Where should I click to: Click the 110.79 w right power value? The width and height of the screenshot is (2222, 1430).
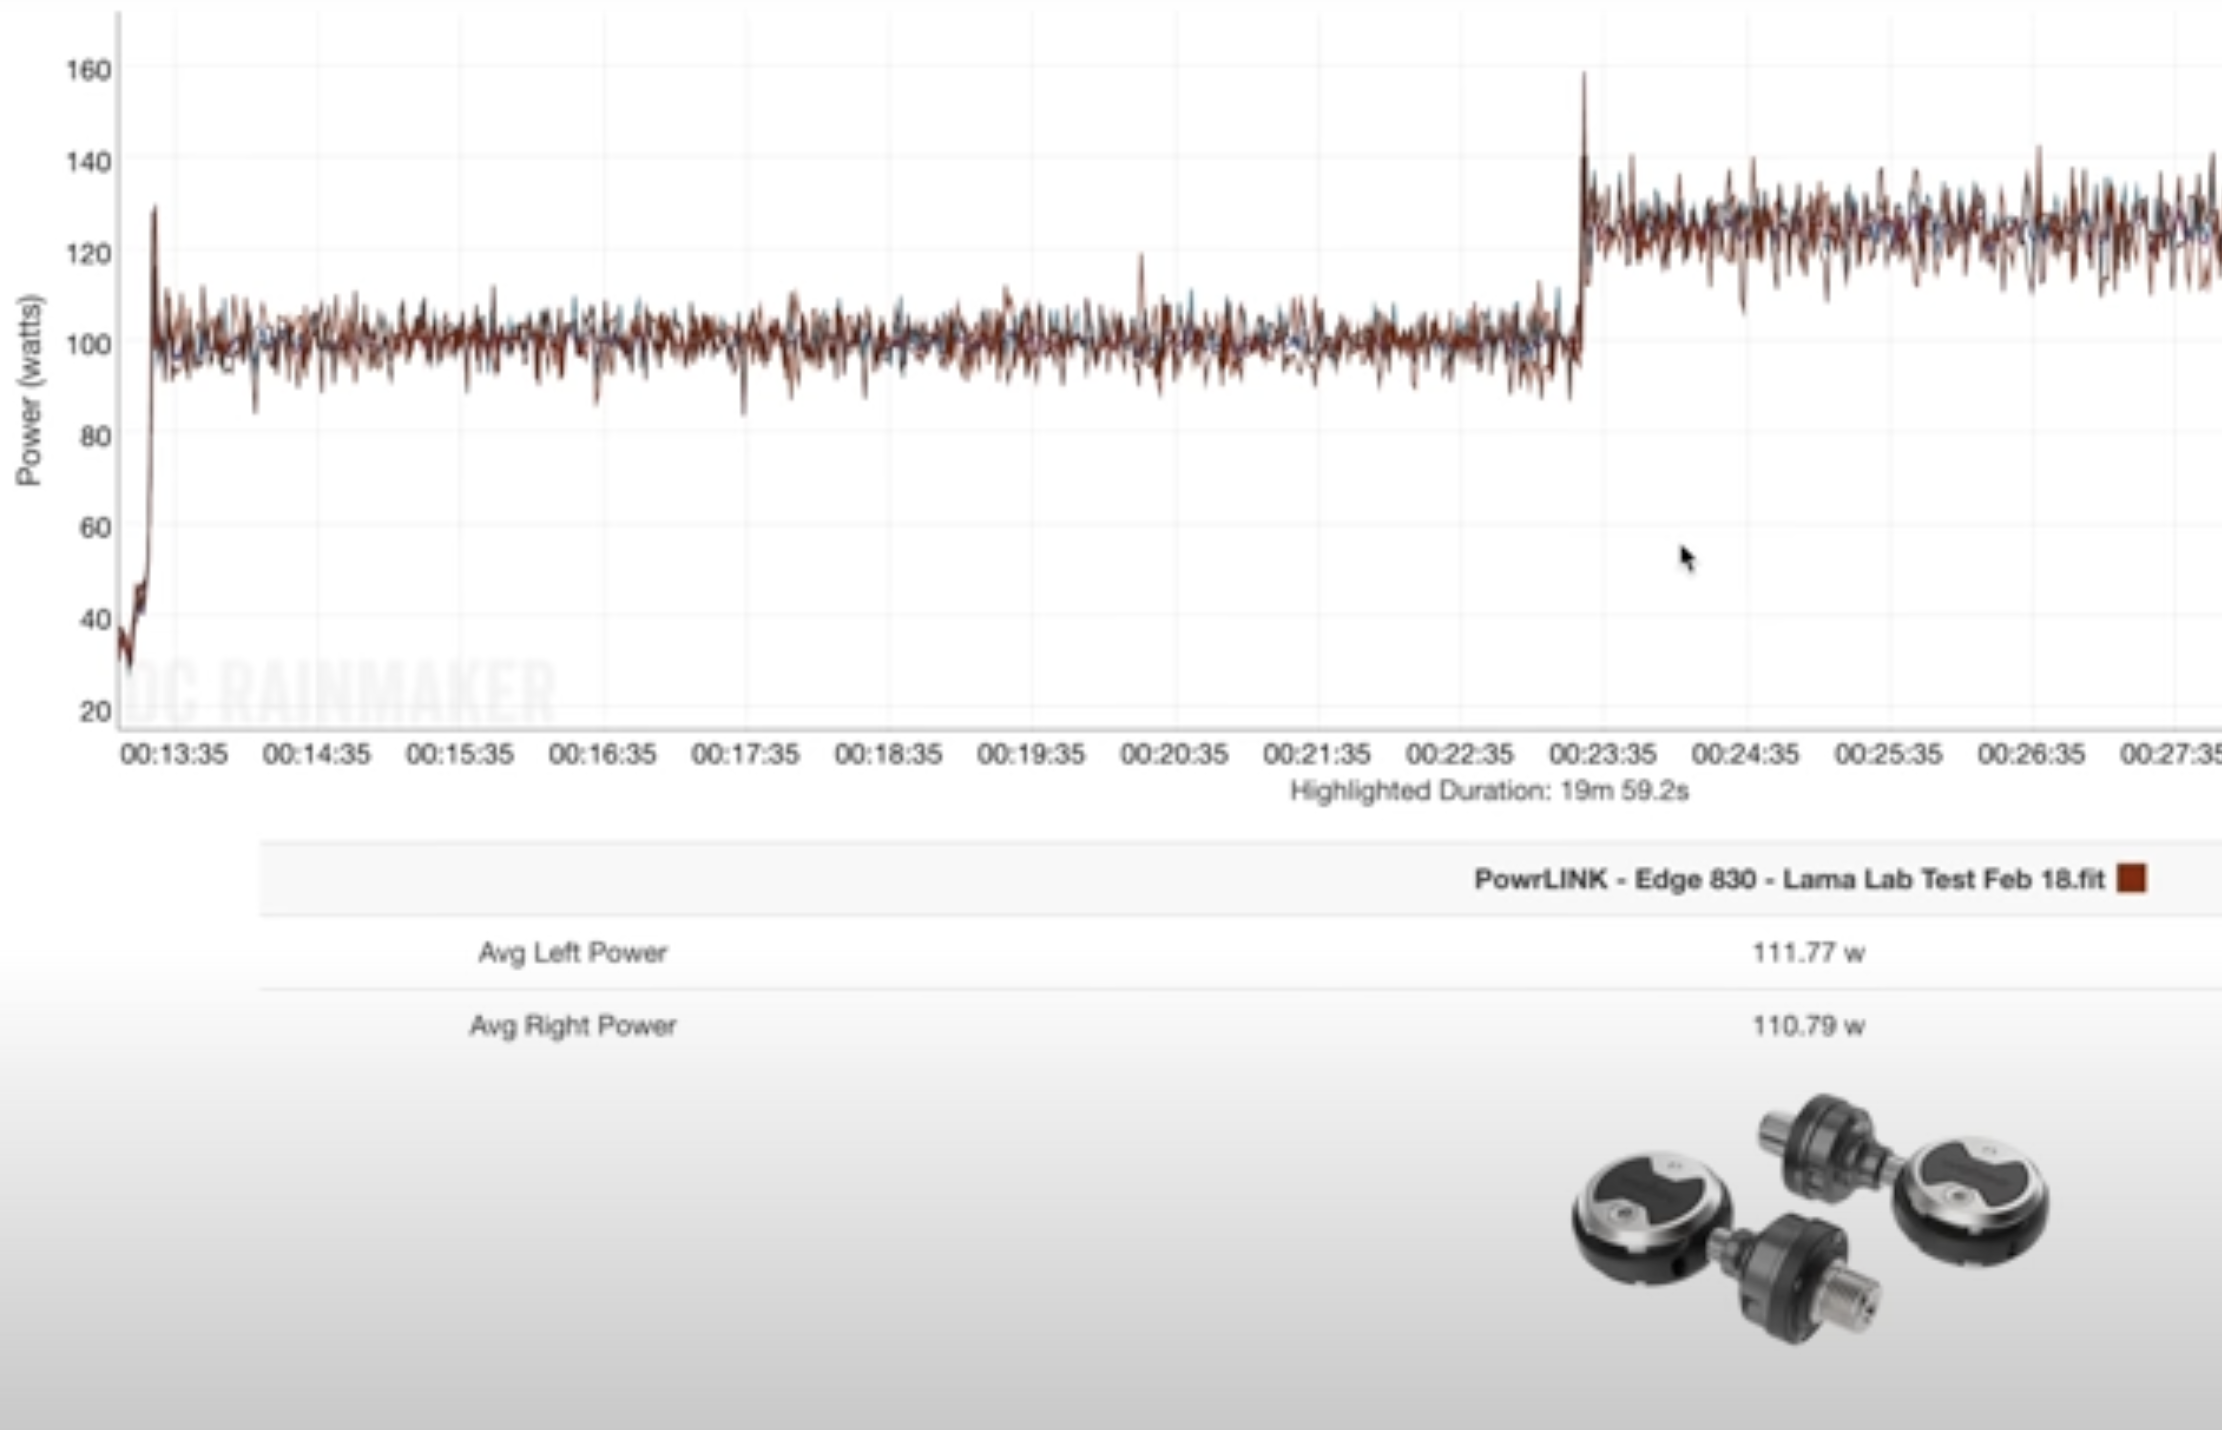click(x=1807, y=1025)
